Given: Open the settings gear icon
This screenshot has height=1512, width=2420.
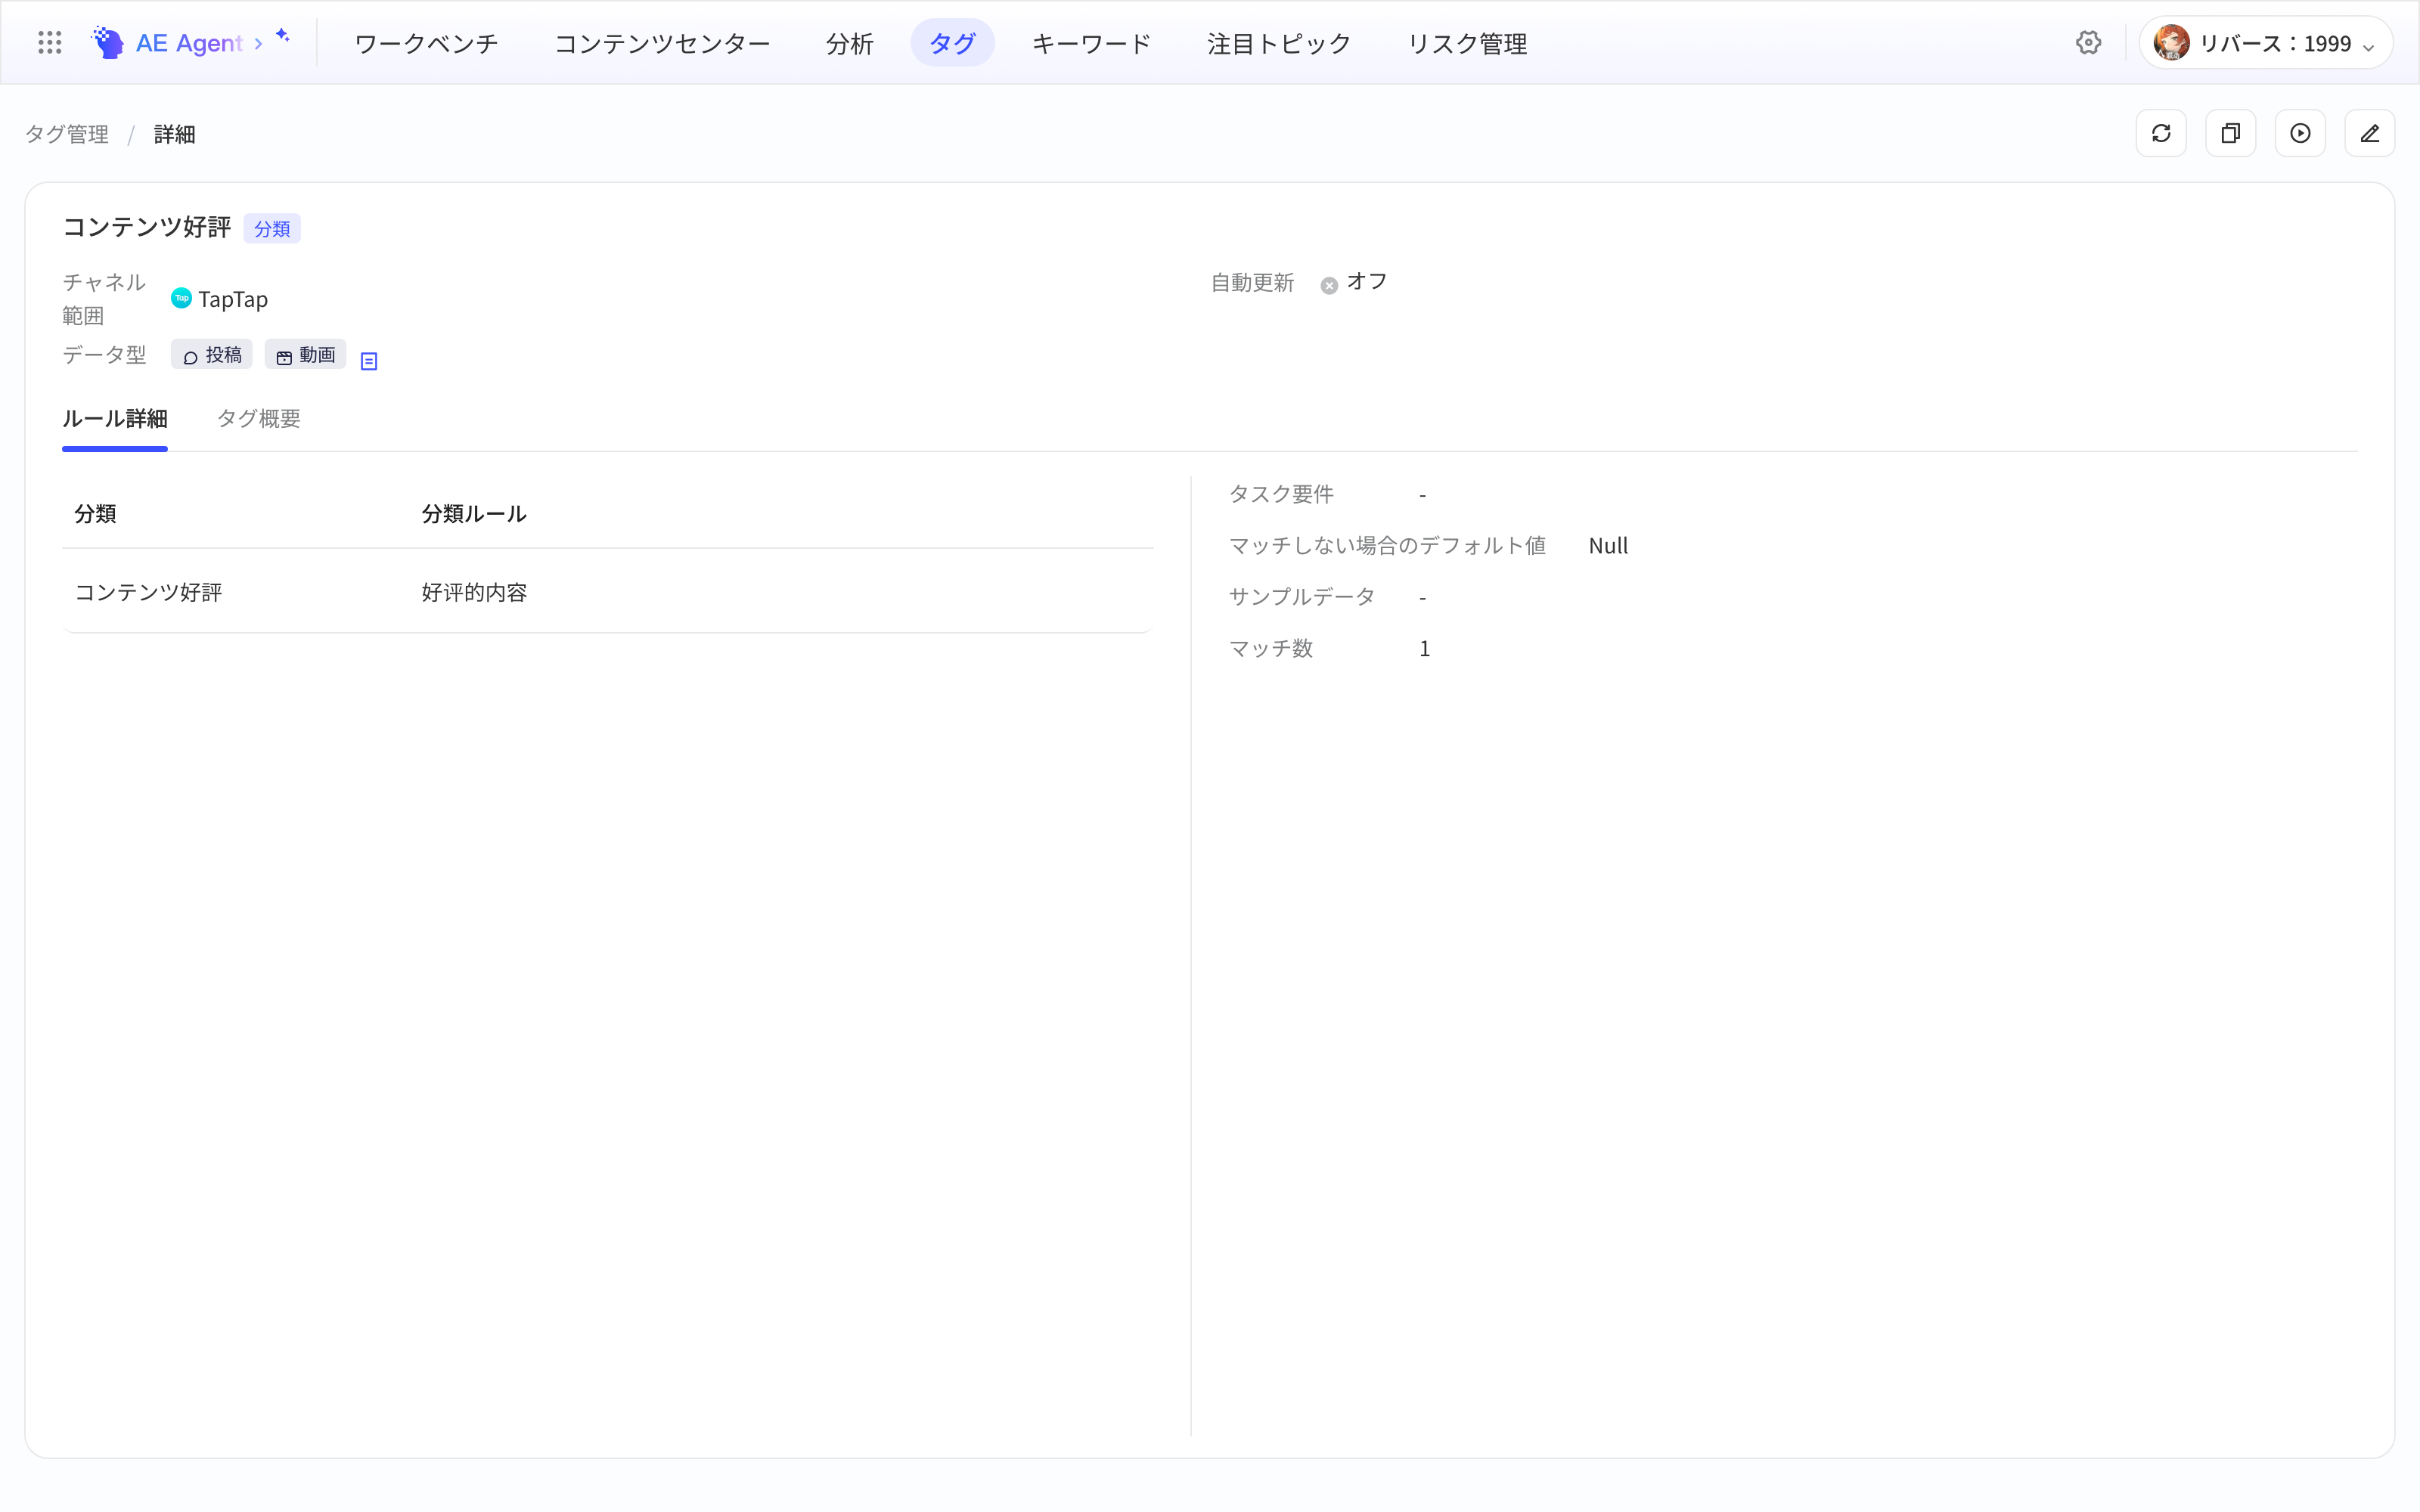Looking at the screenshot, I should [2088, 43].
